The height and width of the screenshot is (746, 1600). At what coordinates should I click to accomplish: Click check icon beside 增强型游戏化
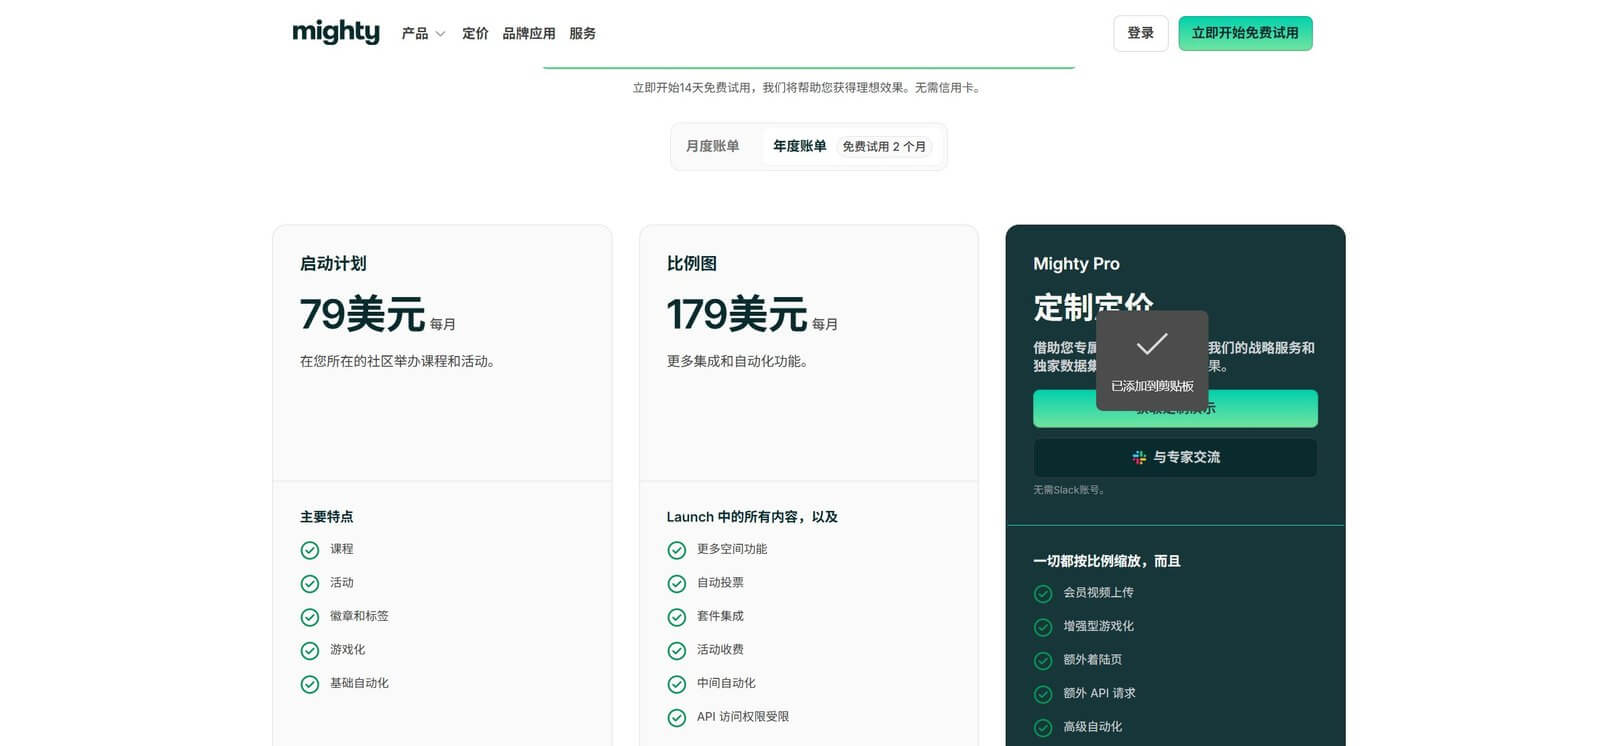click(x=1043, y=627)
